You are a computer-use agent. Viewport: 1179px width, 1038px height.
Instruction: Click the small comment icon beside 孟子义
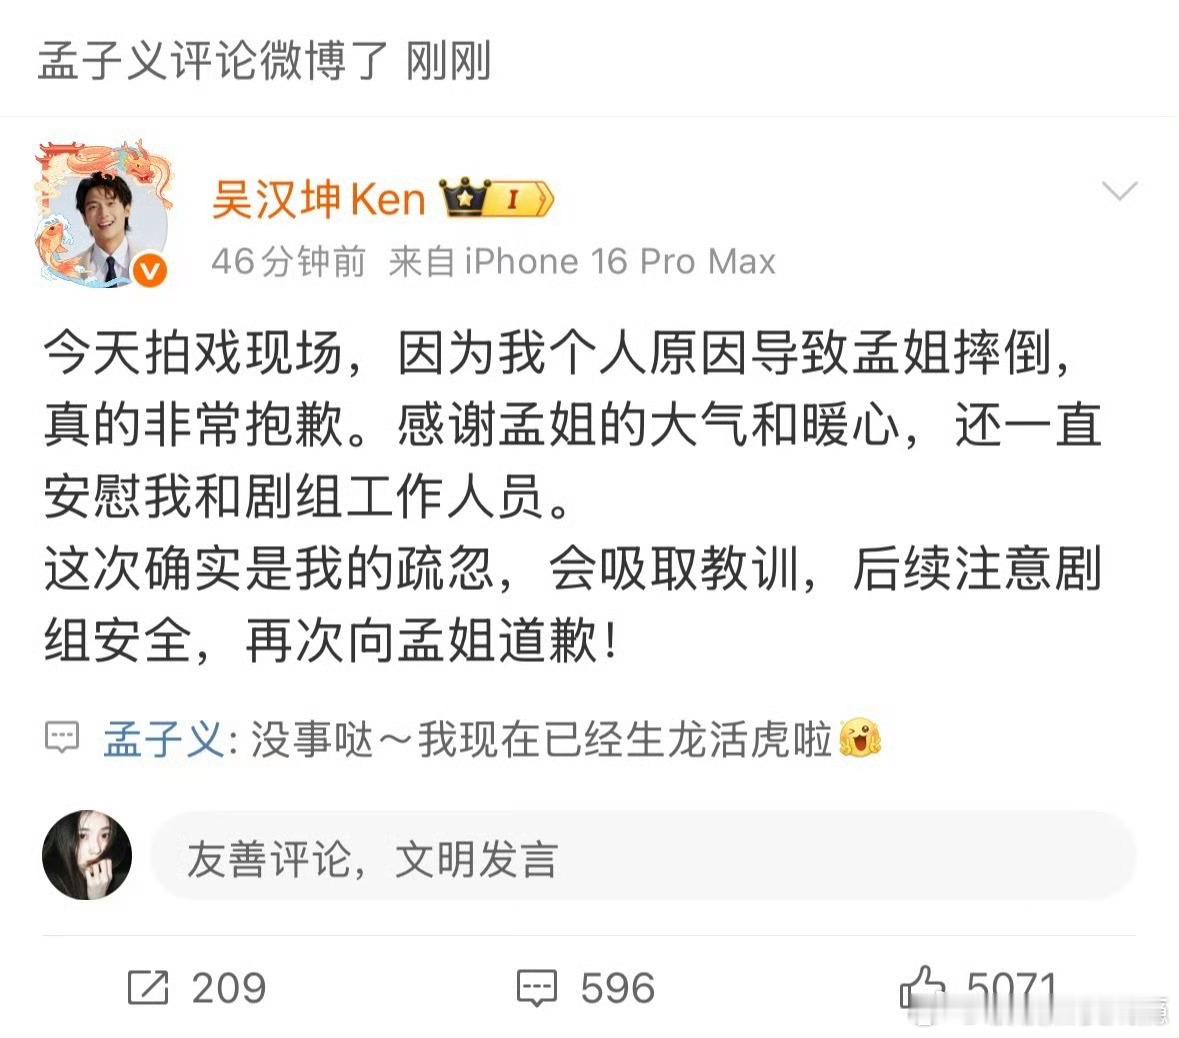point(62,738)
